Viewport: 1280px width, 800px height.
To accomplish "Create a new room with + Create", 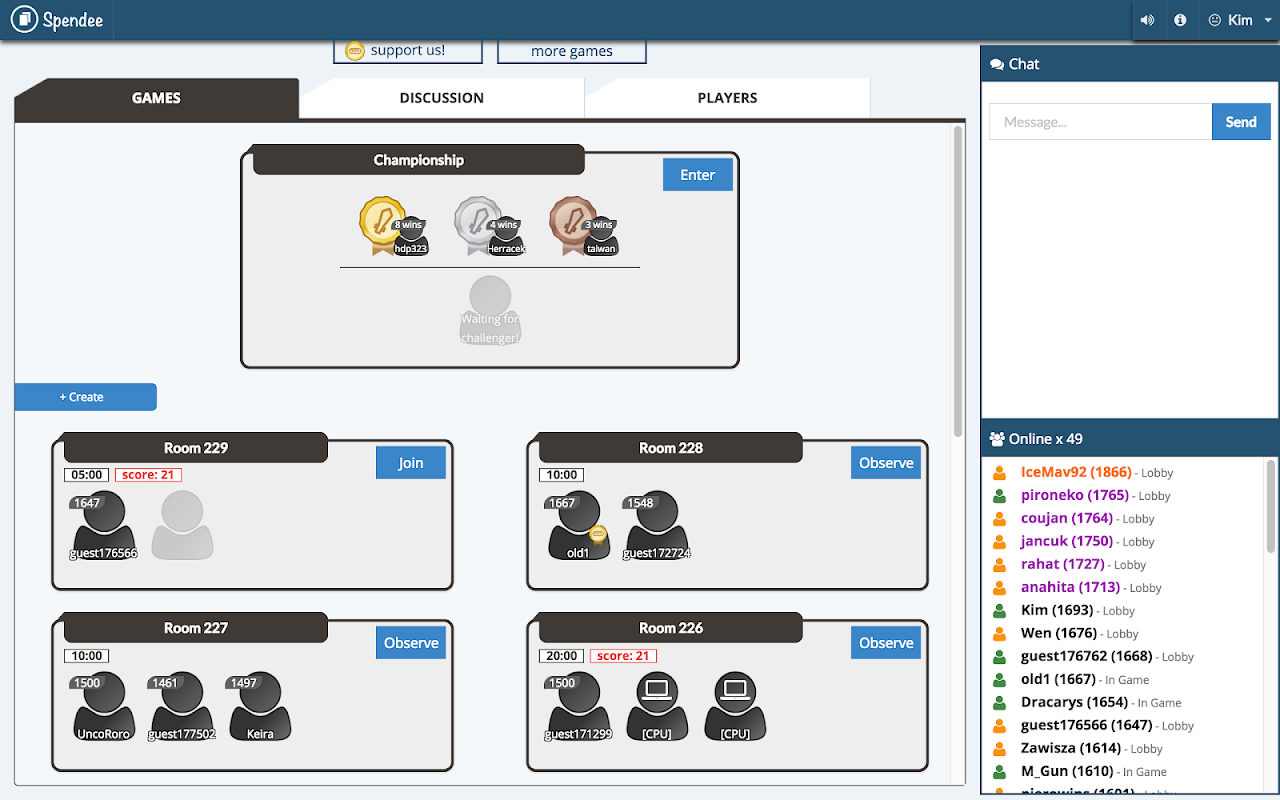I will (x=85, y=397).
